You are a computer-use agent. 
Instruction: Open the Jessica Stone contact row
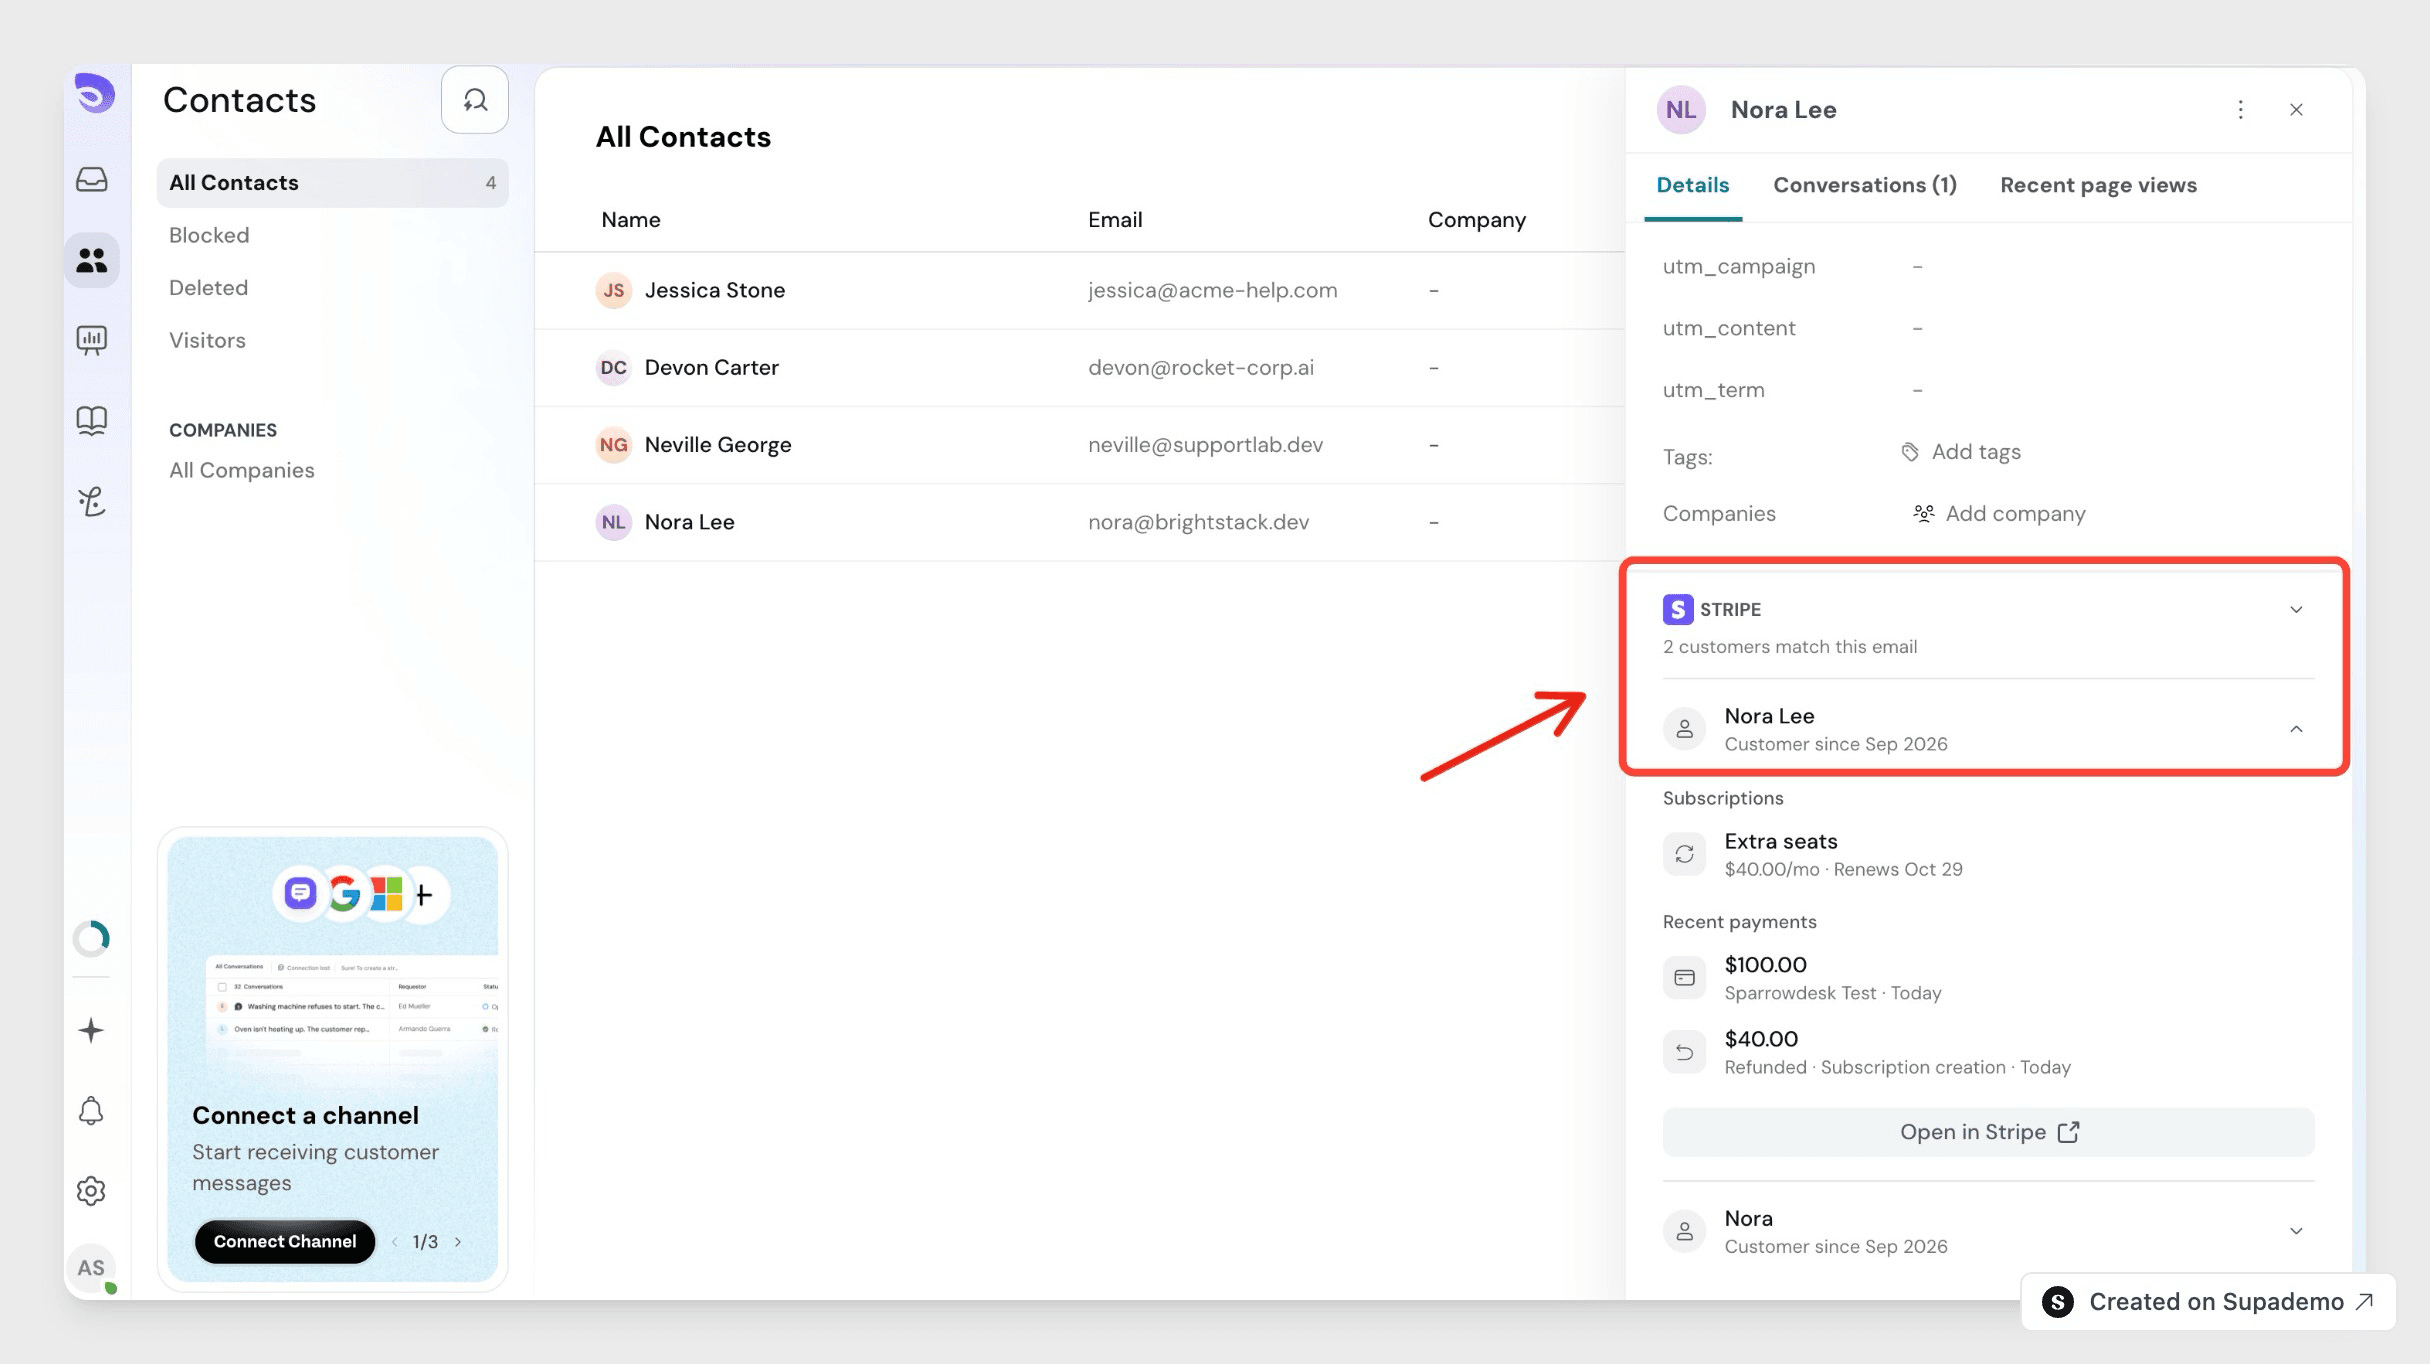[1080, 290]
